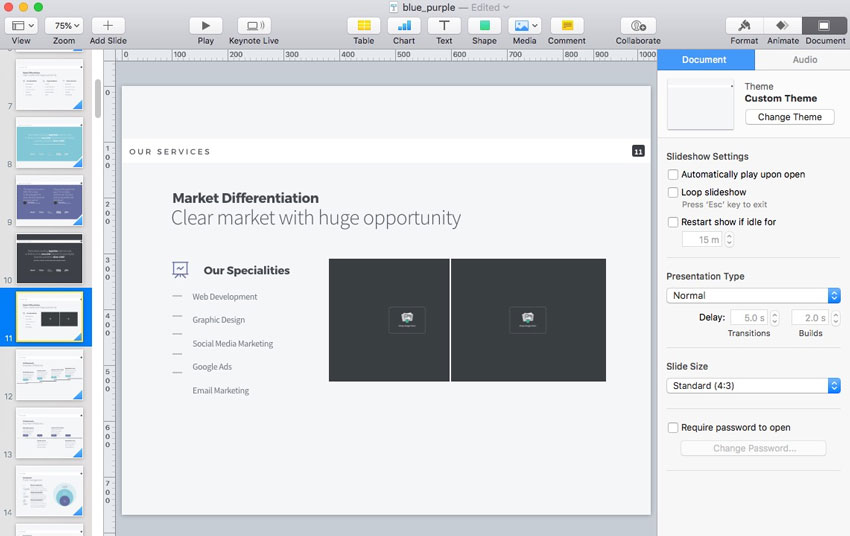Viewport: 850px width, 536px height.
Task: Enable Require password to open
Action: (x=673, y=428)
